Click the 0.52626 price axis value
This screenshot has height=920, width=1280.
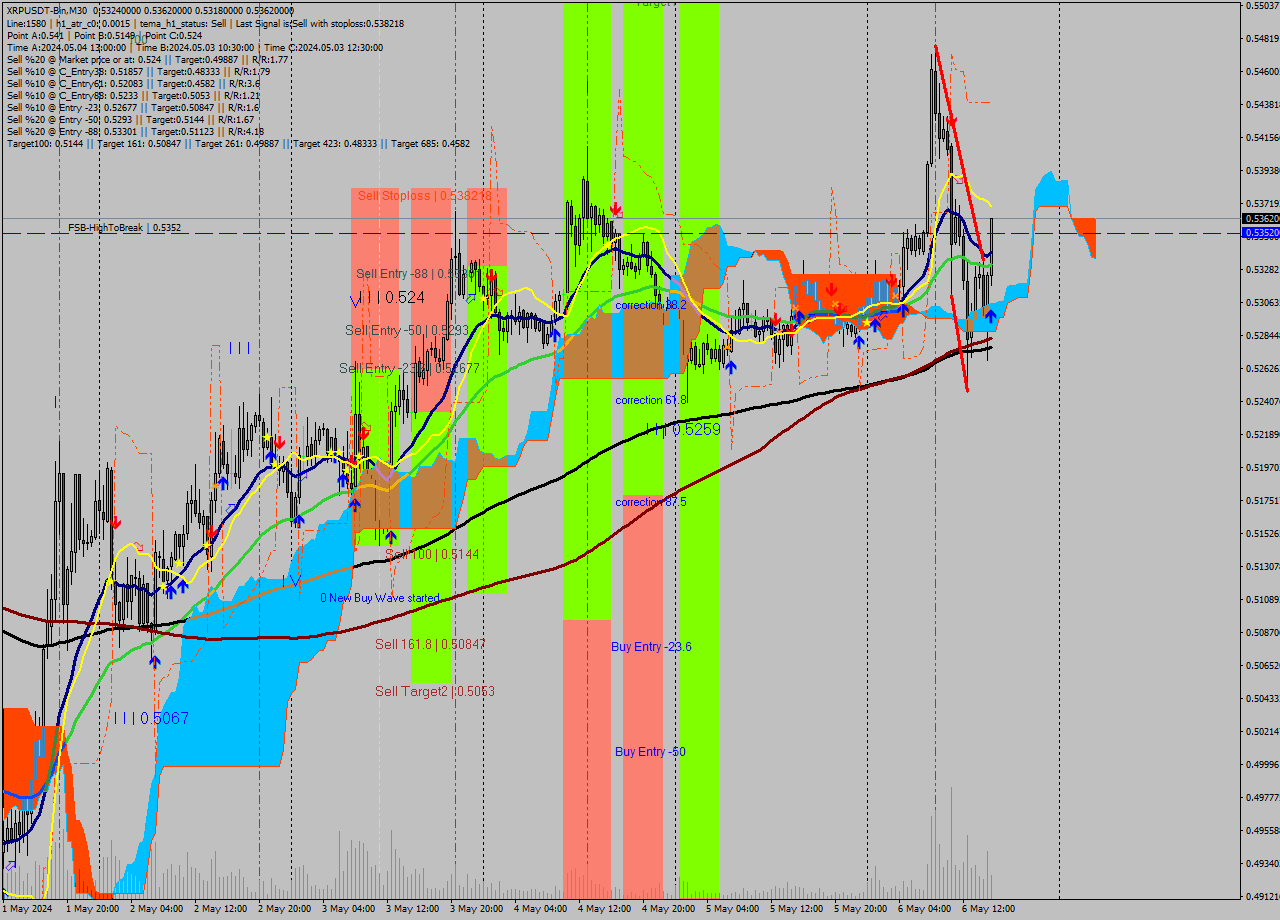tap(1262, 369)
